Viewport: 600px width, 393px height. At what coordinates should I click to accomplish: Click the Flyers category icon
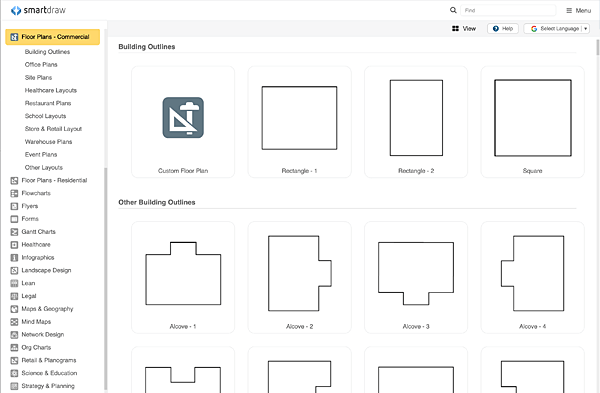pyautogui.click(x=14, y=206)
